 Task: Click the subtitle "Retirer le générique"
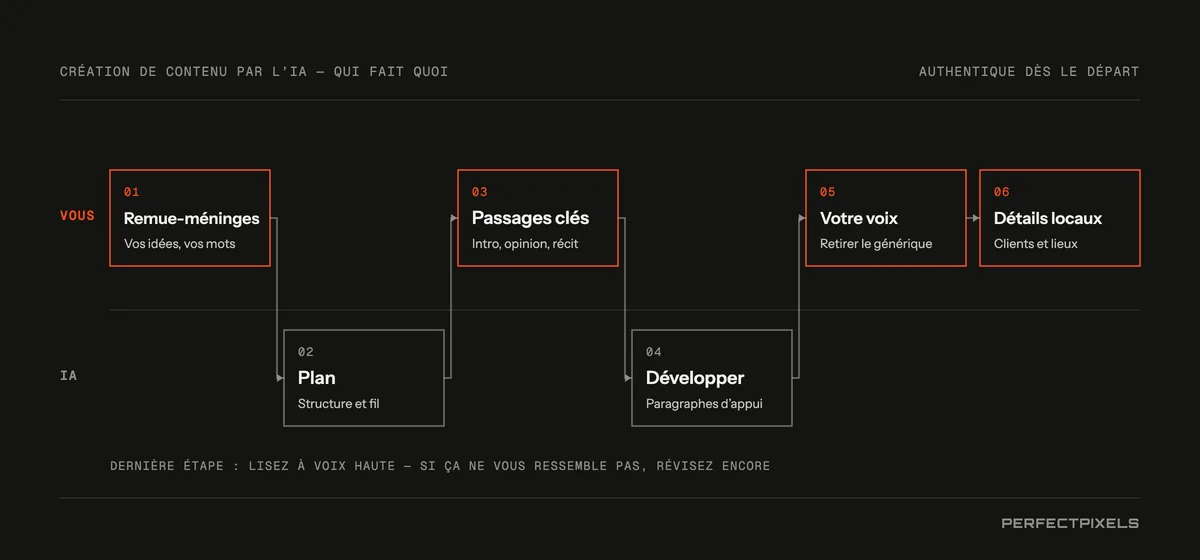point(876,244)
